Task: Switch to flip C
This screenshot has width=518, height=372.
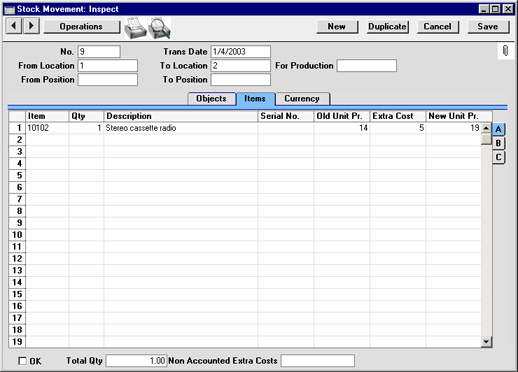Action: click(x=499, y=157)
